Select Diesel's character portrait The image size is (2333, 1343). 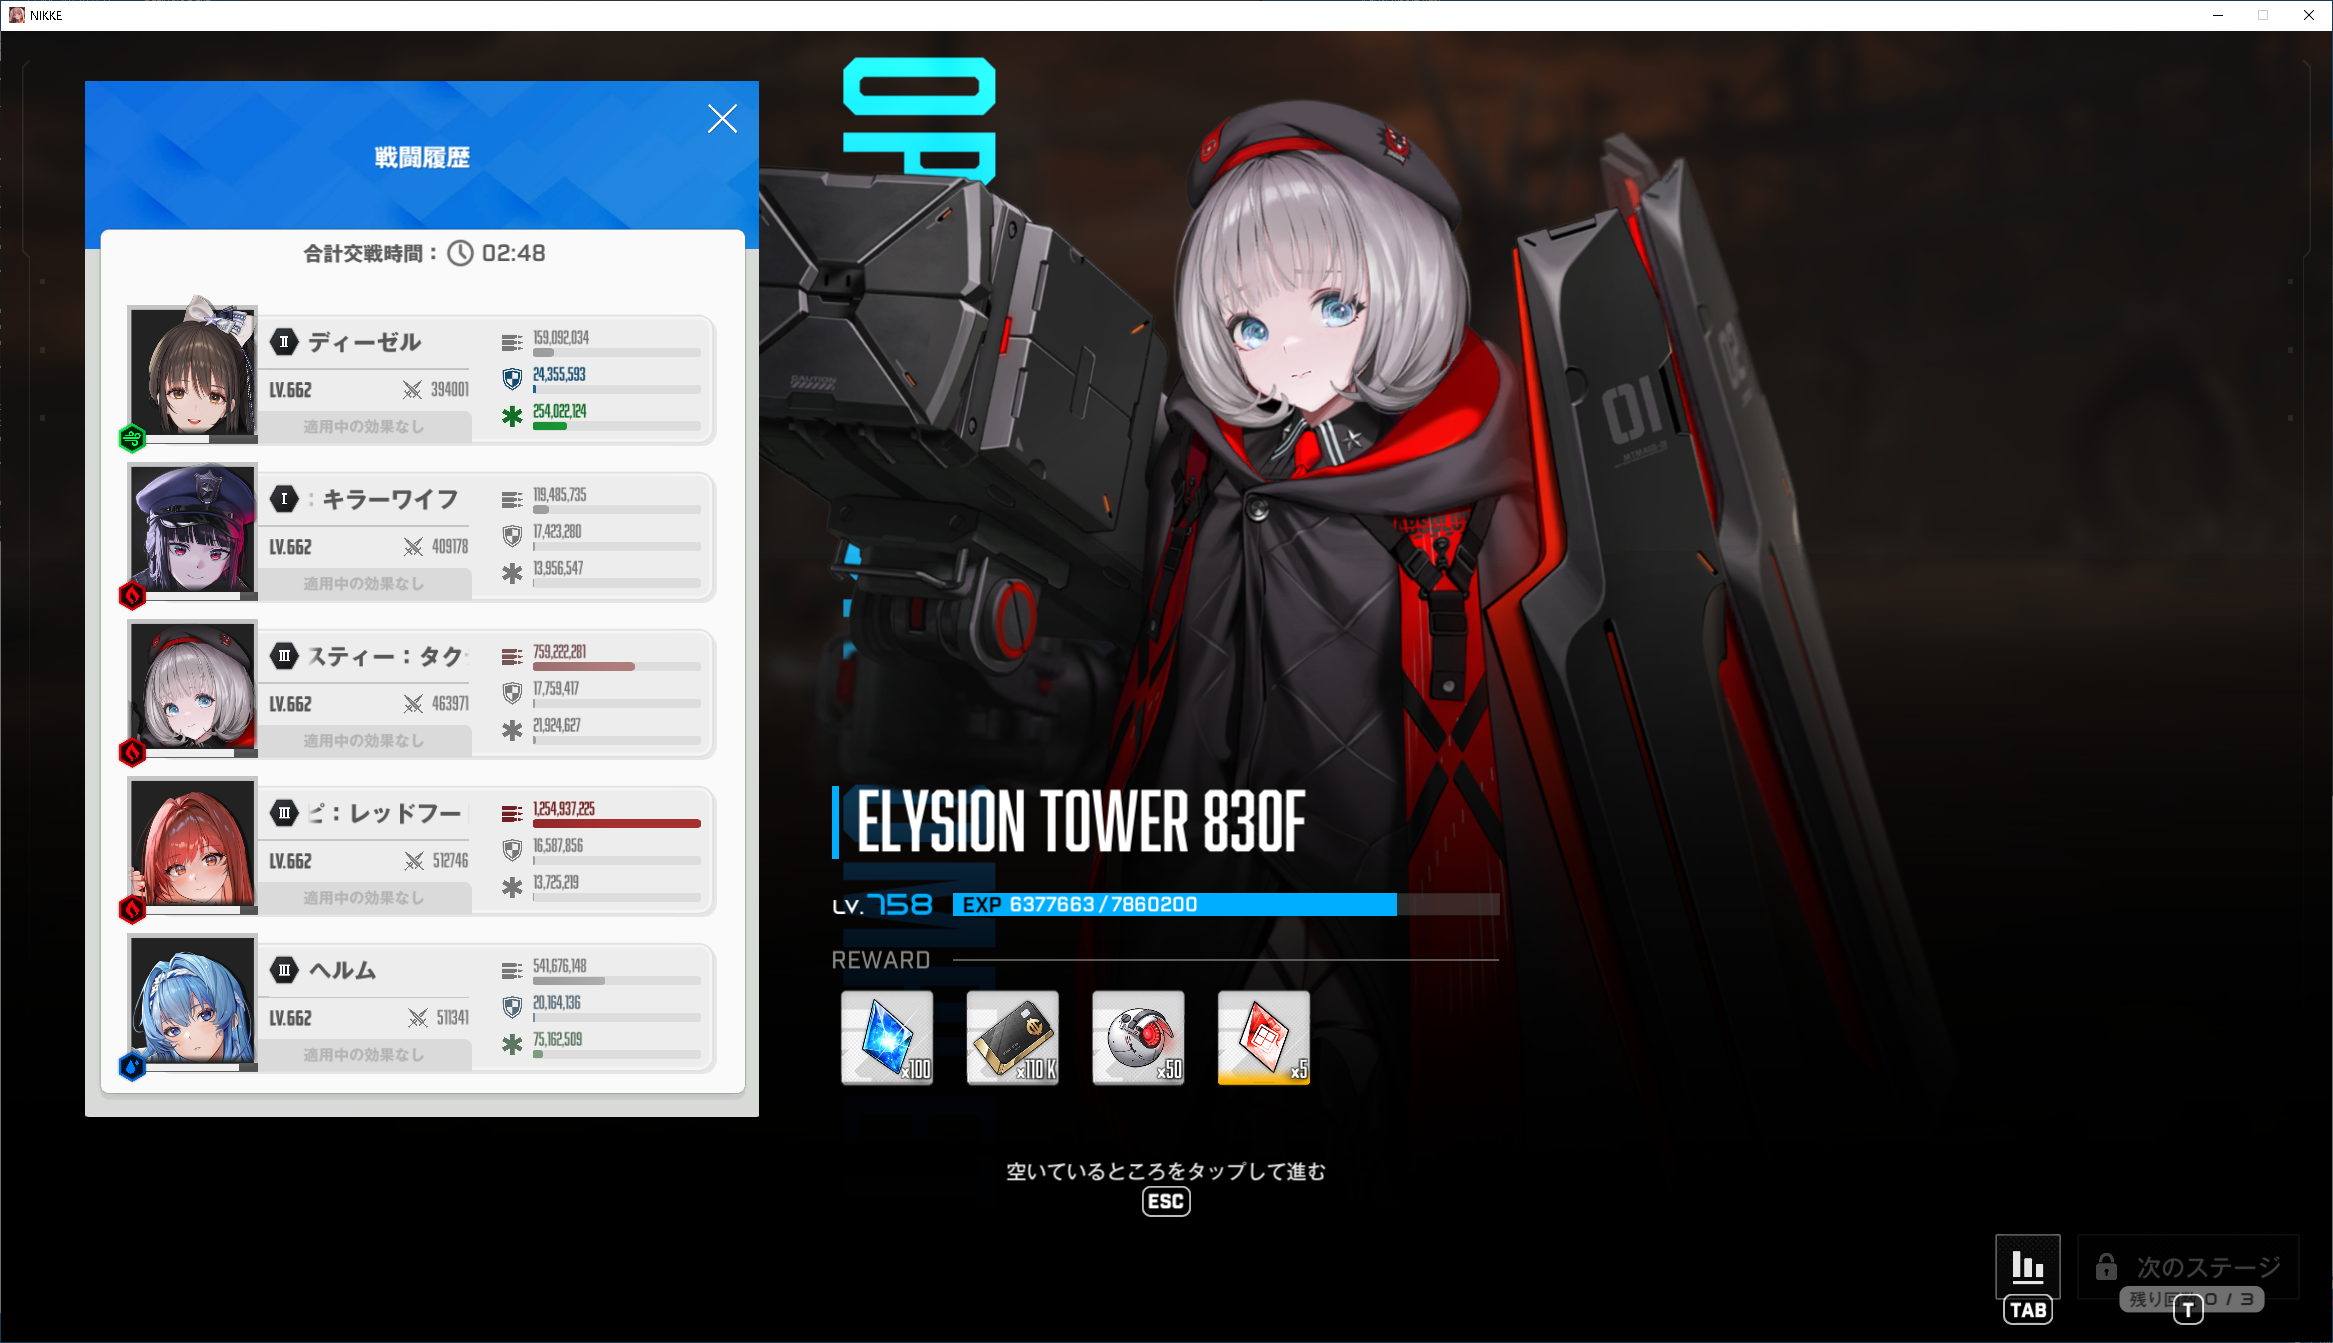tap(193, 372)
